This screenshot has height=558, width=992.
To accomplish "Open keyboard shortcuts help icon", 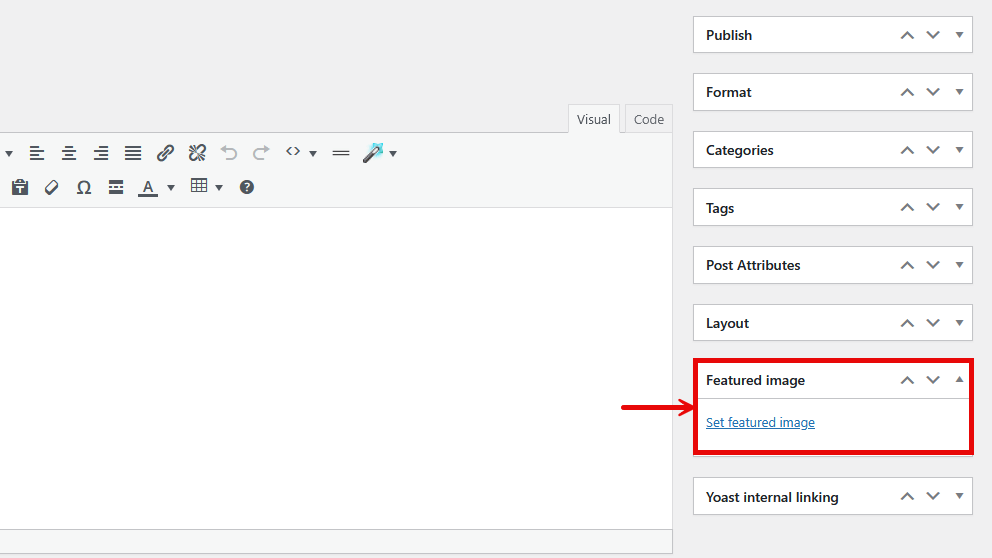I will (x=247, y=187).
